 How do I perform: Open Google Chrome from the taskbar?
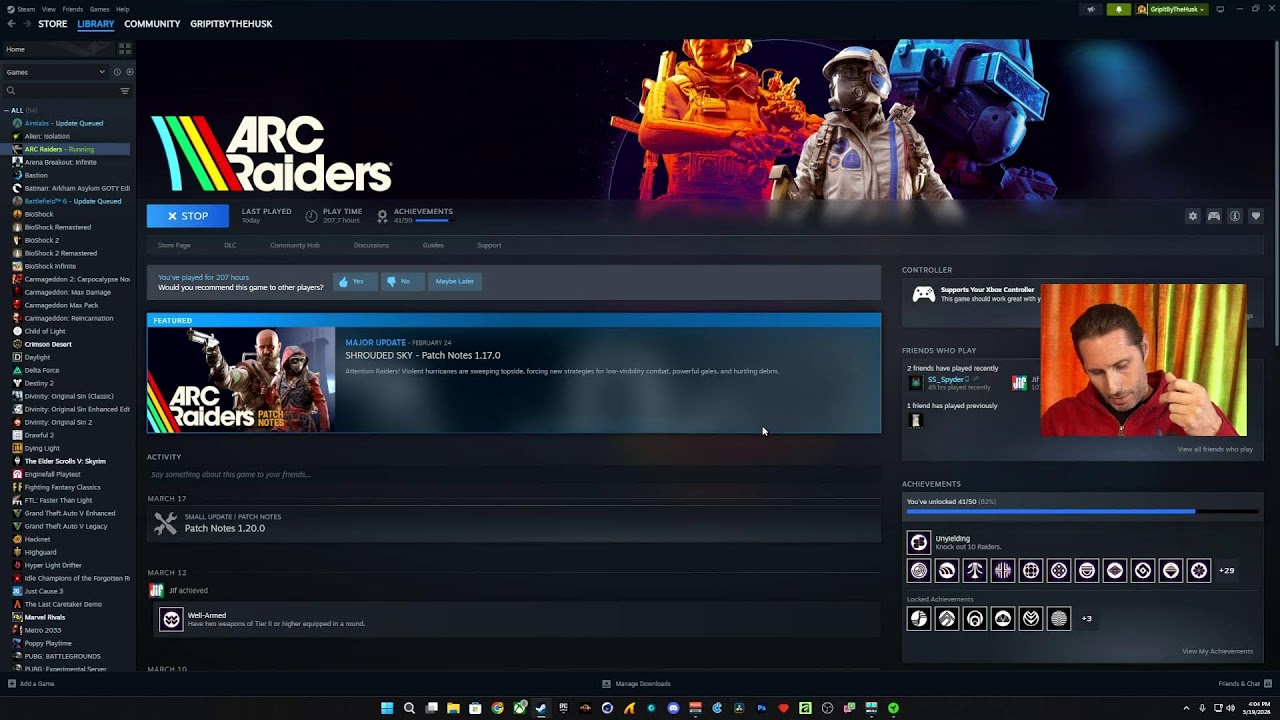[497, 708]
